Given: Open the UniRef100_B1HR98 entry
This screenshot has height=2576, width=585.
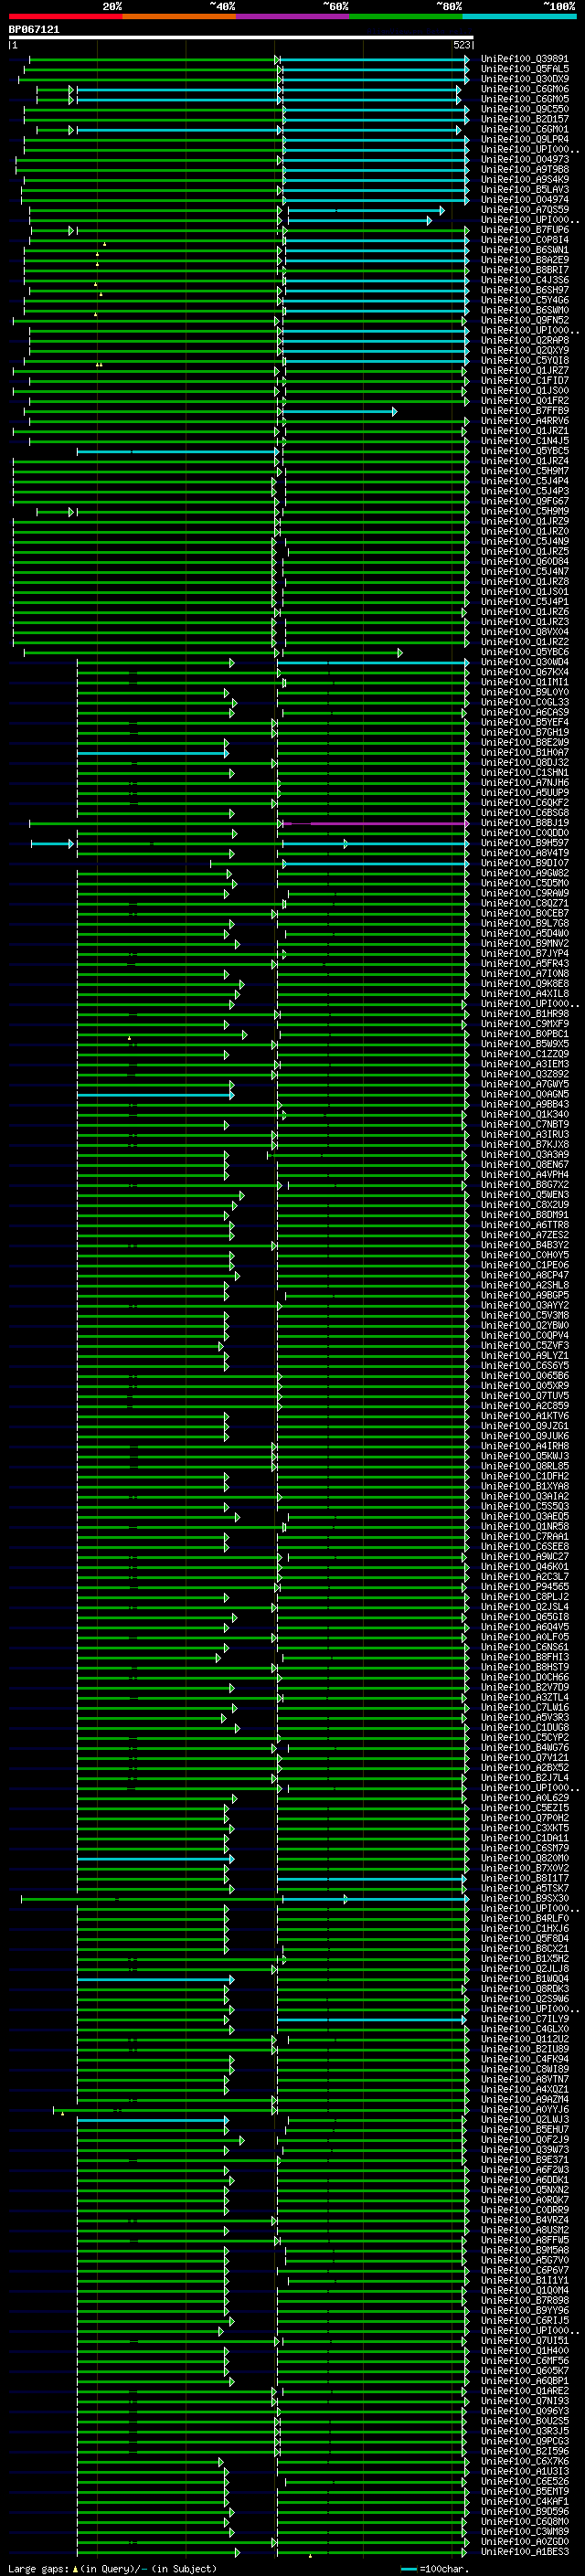Looking at the screenshot, I should (525, 1014).
